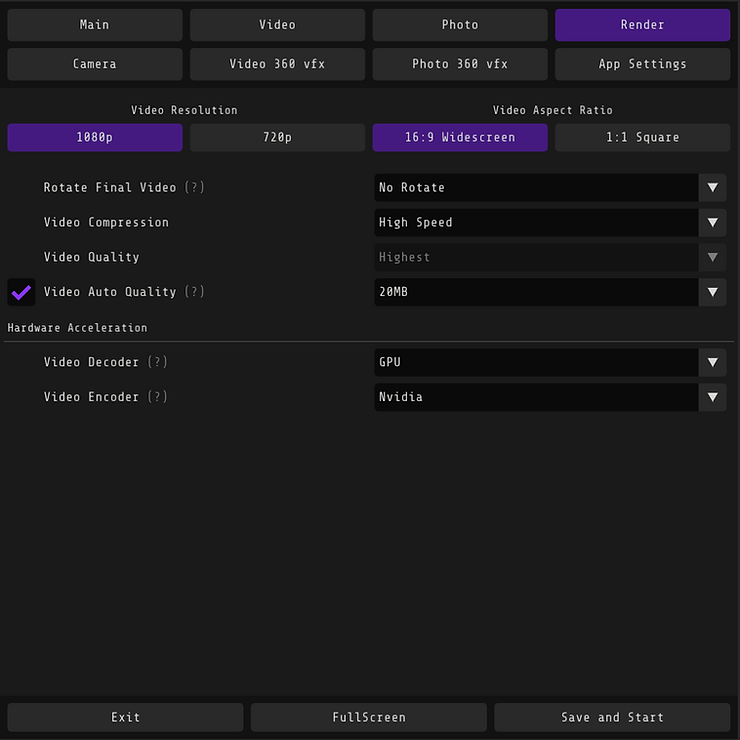The height and width of the screenshot is (740, 740).
Task: Toggle FullScreen mode button
Action: click(x=369, y=717)
